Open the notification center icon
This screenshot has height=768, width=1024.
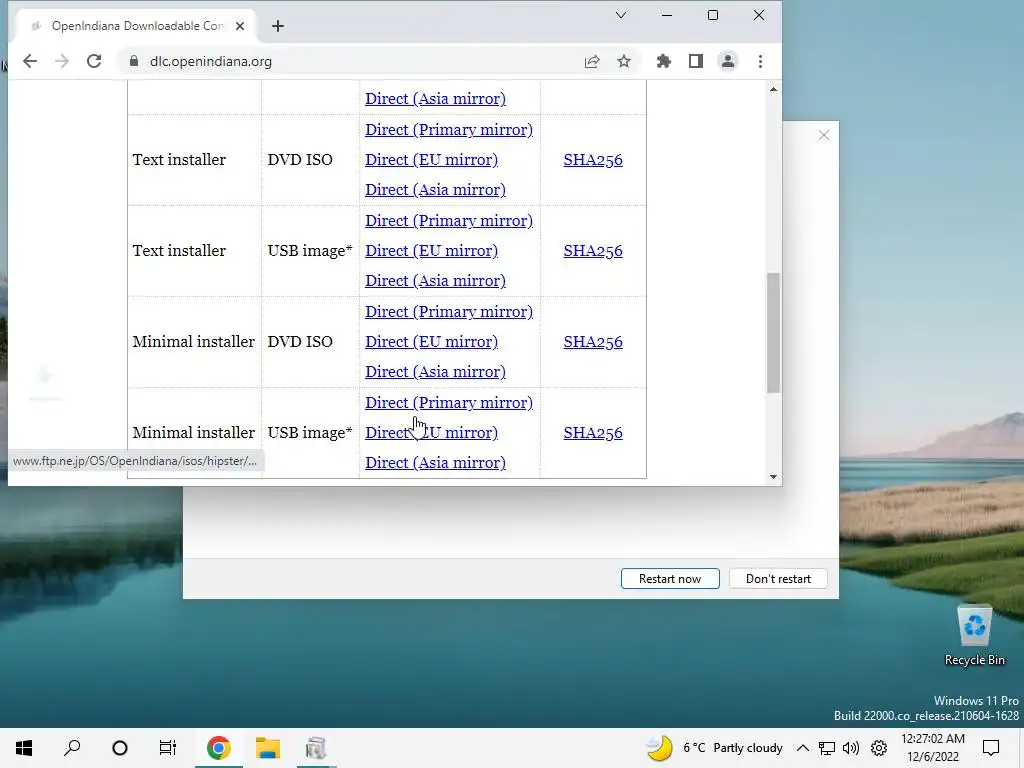[991, 748]
